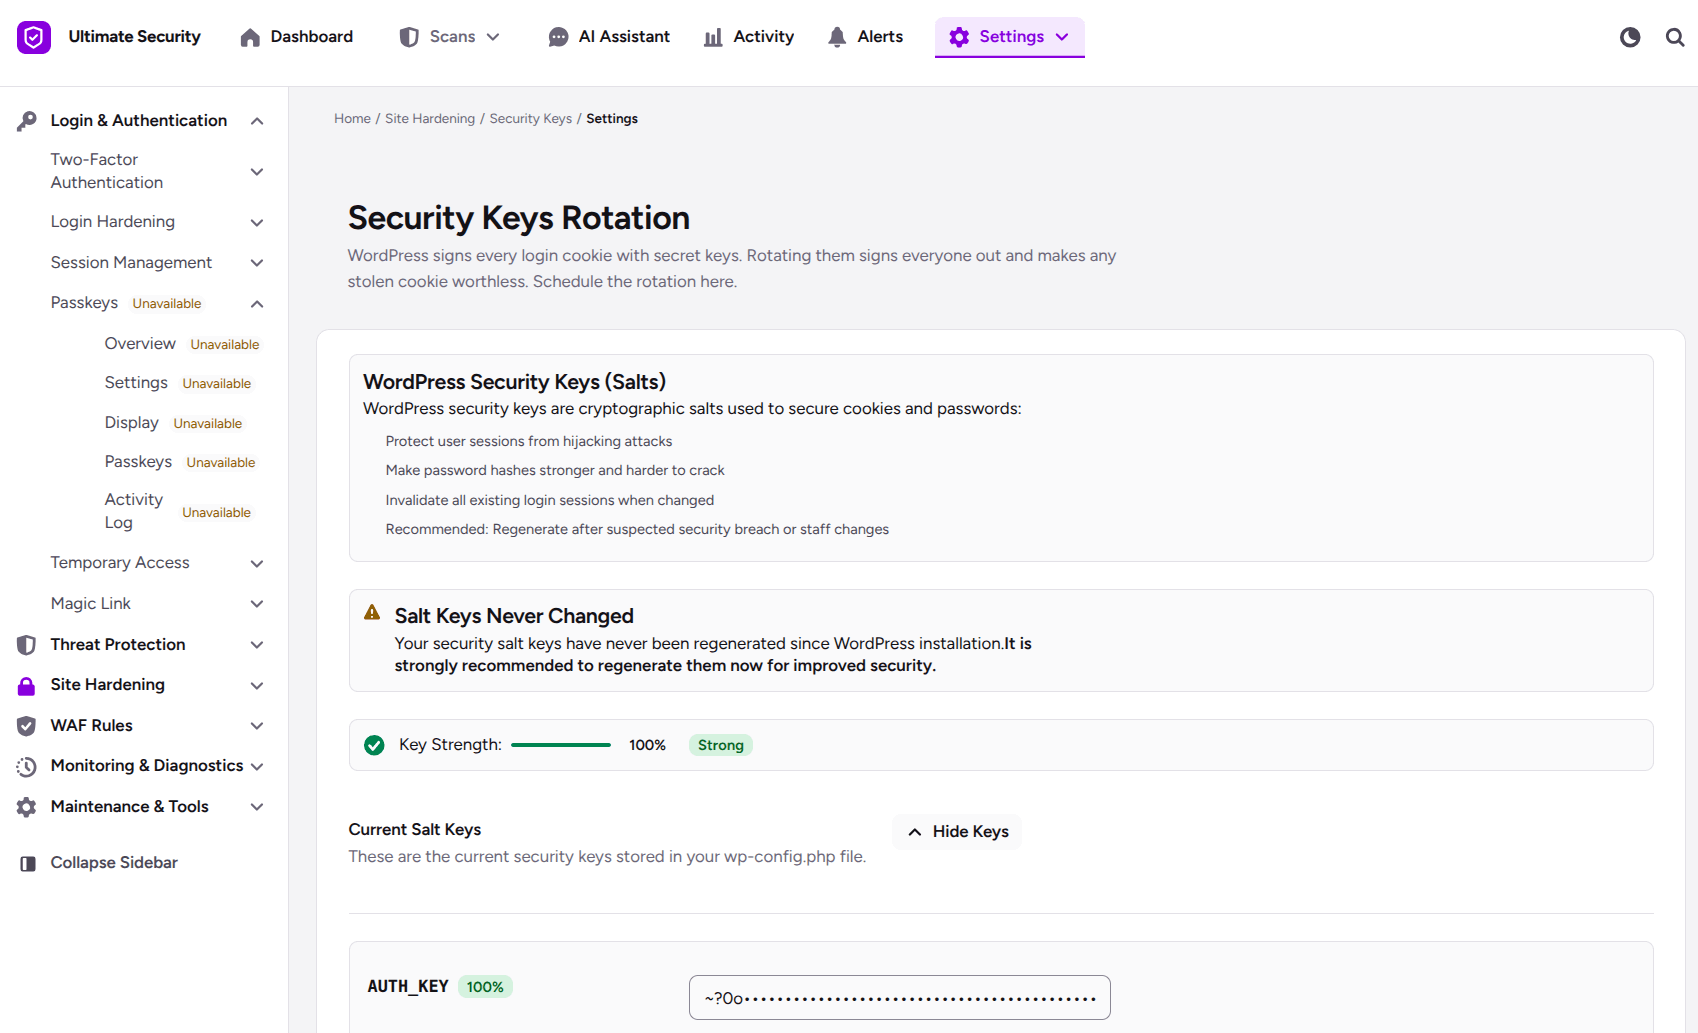Open the Settings dropdown in top nav
1698x1033 pixels.
click(x=1010, y=37)
